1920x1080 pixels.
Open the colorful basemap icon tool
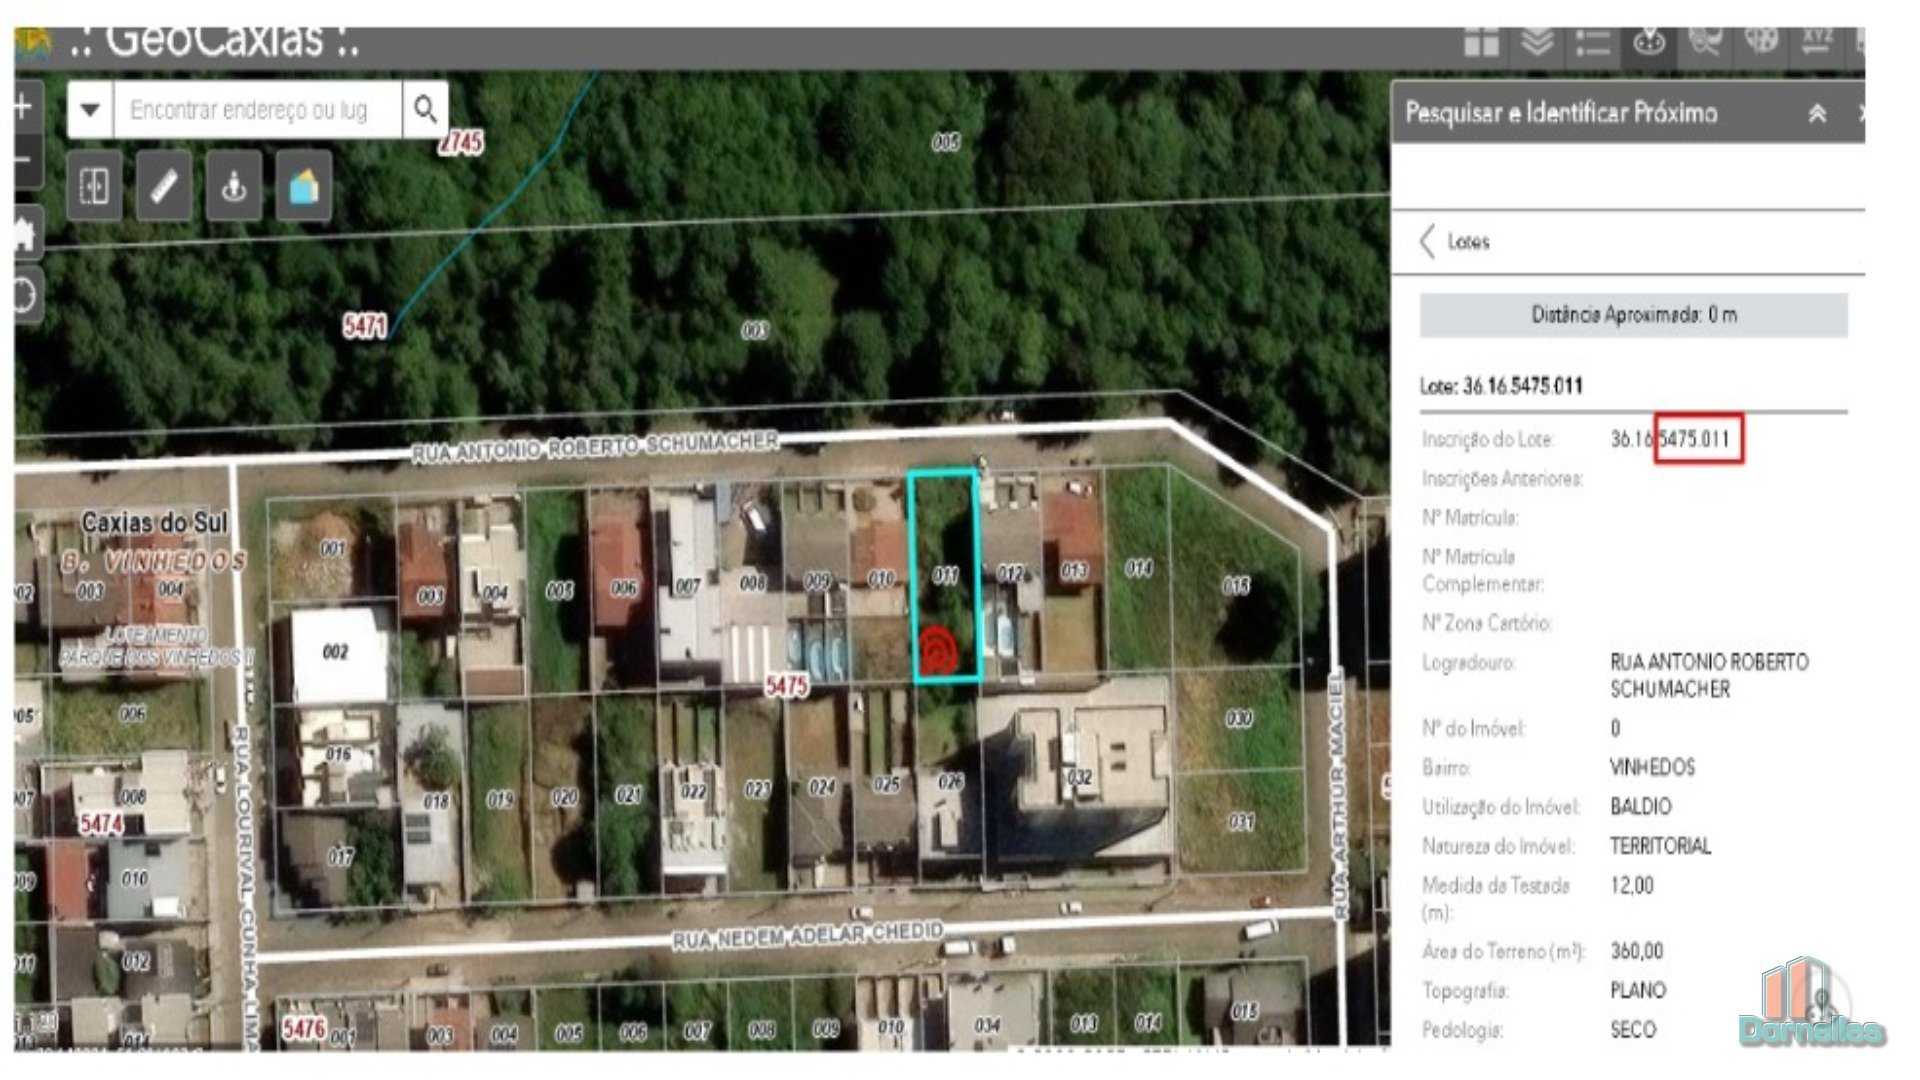tap(304, 186)
